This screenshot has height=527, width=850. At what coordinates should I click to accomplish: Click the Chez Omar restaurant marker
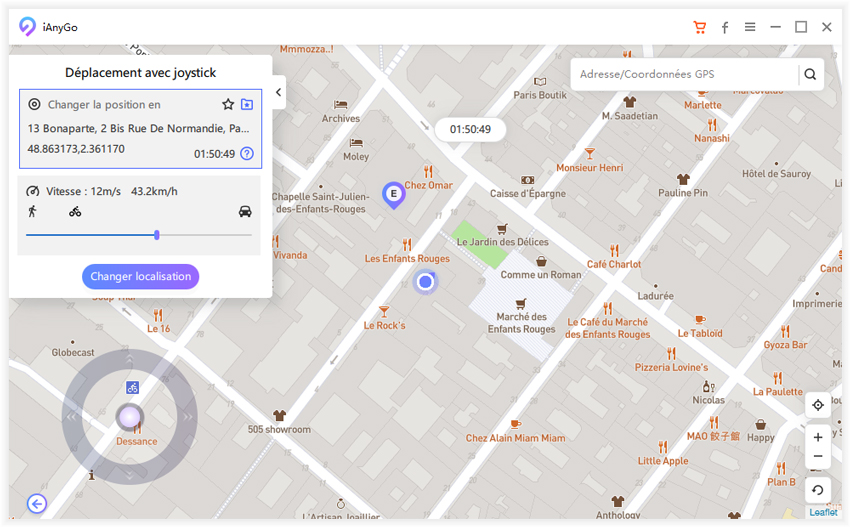coord(428,172)
